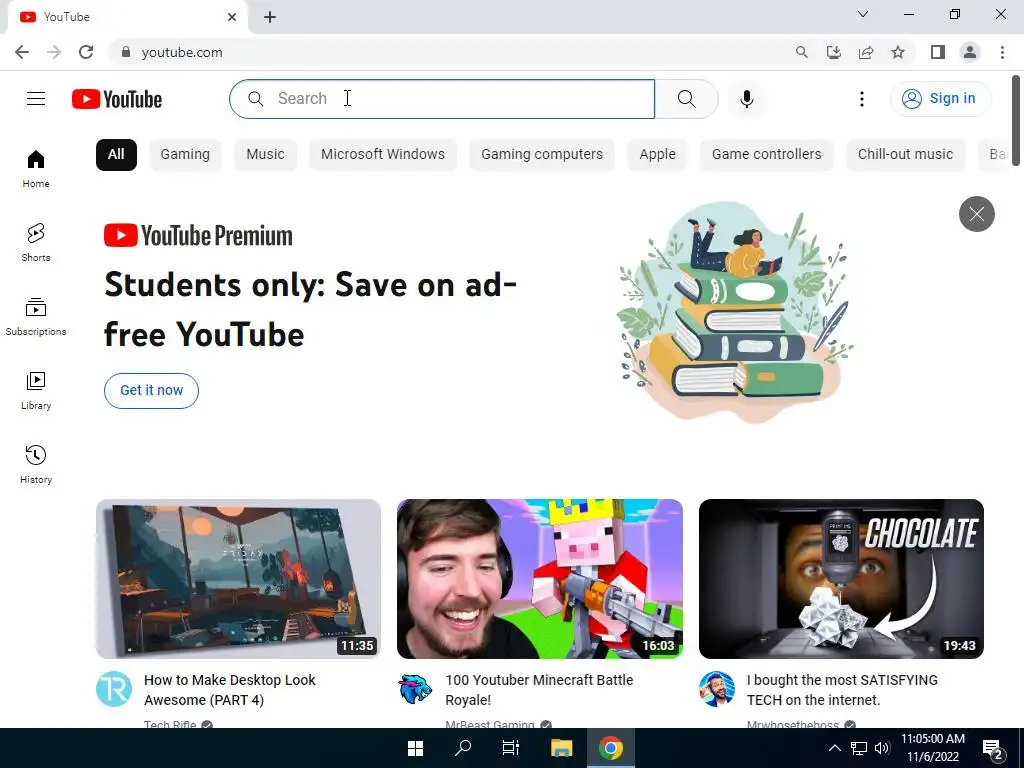Viewport: 1024px width, 768px height.
Task: Click Get it now button
Action: pos(152,391)
